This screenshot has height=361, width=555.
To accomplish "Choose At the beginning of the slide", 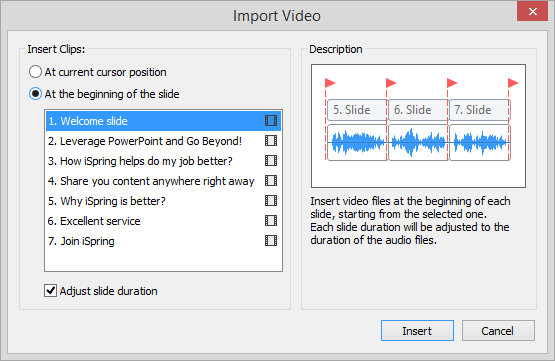I will [x=35, y=94].
